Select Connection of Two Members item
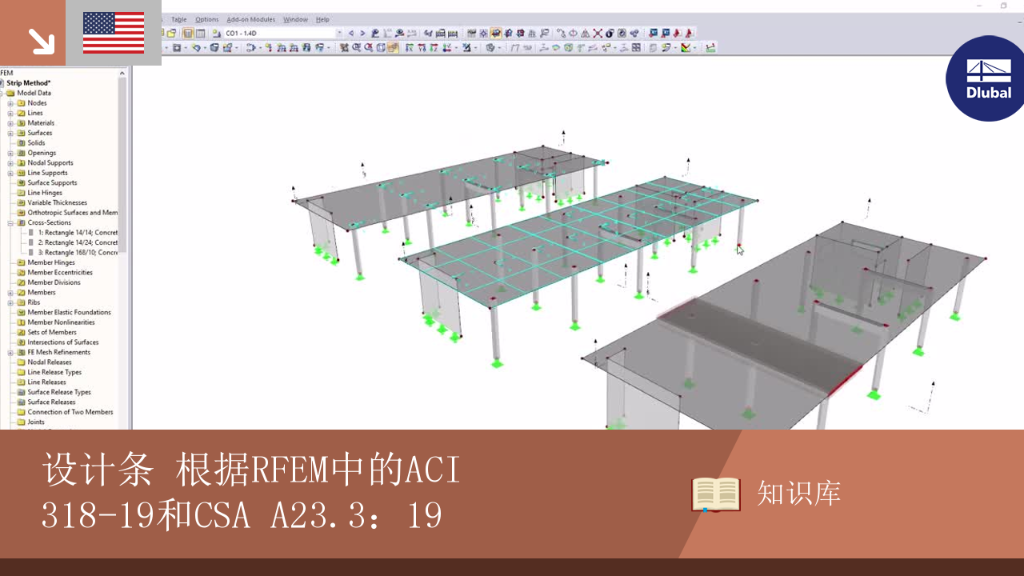This screenshot has width=1024, height=576. click(x=70, y=412)
